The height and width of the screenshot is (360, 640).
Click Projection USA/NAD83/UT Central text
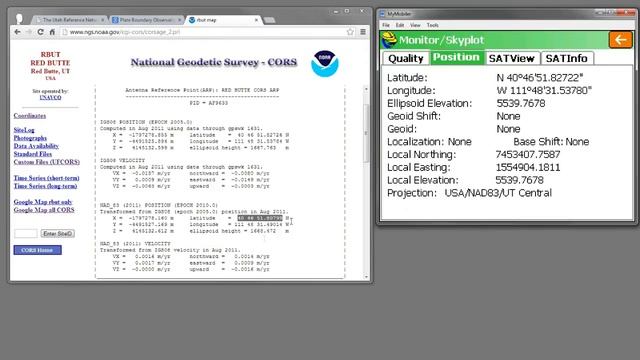point(498,193)
